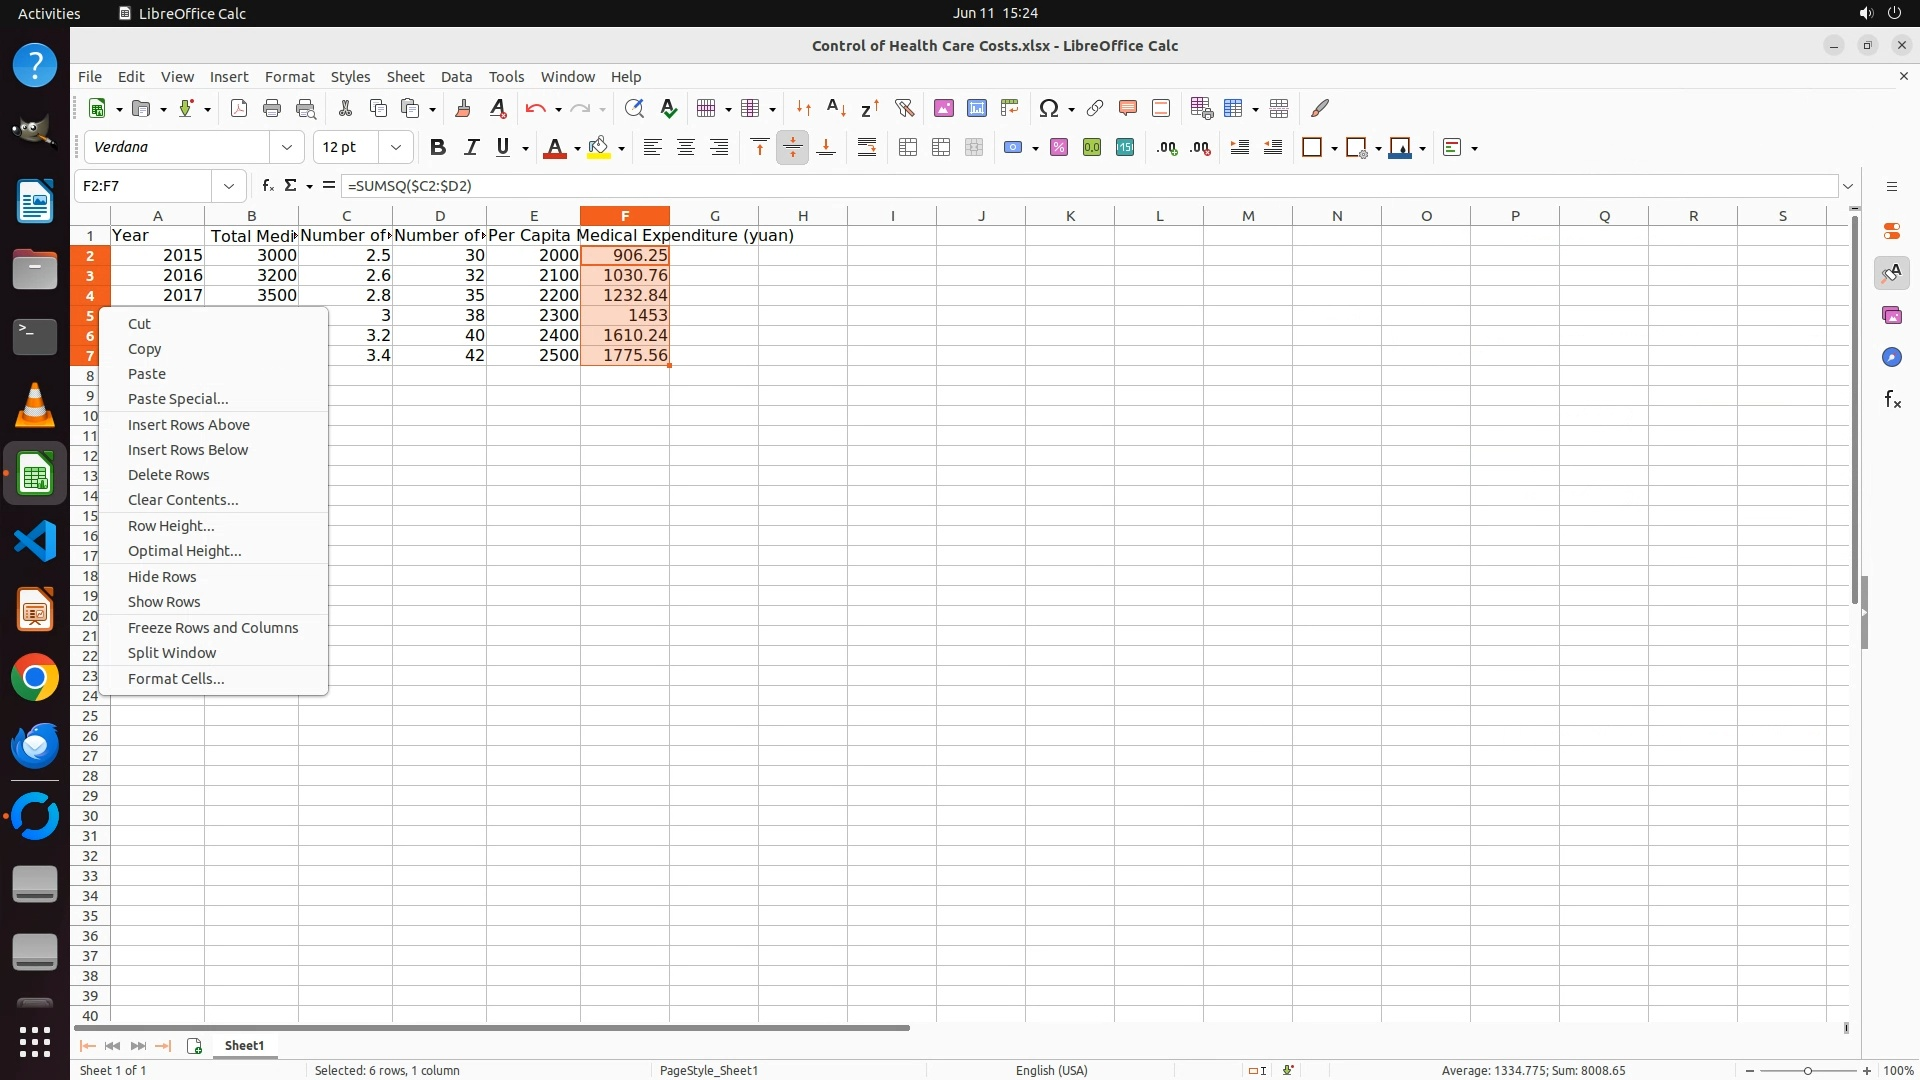The height and width of the screenshot is (1080, 1920).
Task: Open the sidebar Navigator panel icon
Action: click(1891, 357)
